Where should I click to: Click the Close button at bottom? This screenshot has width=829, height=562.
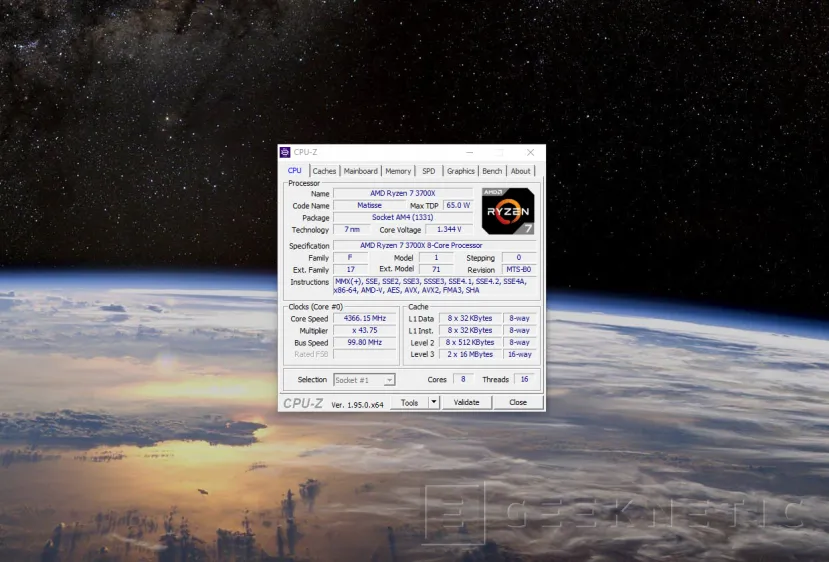(x=518, y=402)
